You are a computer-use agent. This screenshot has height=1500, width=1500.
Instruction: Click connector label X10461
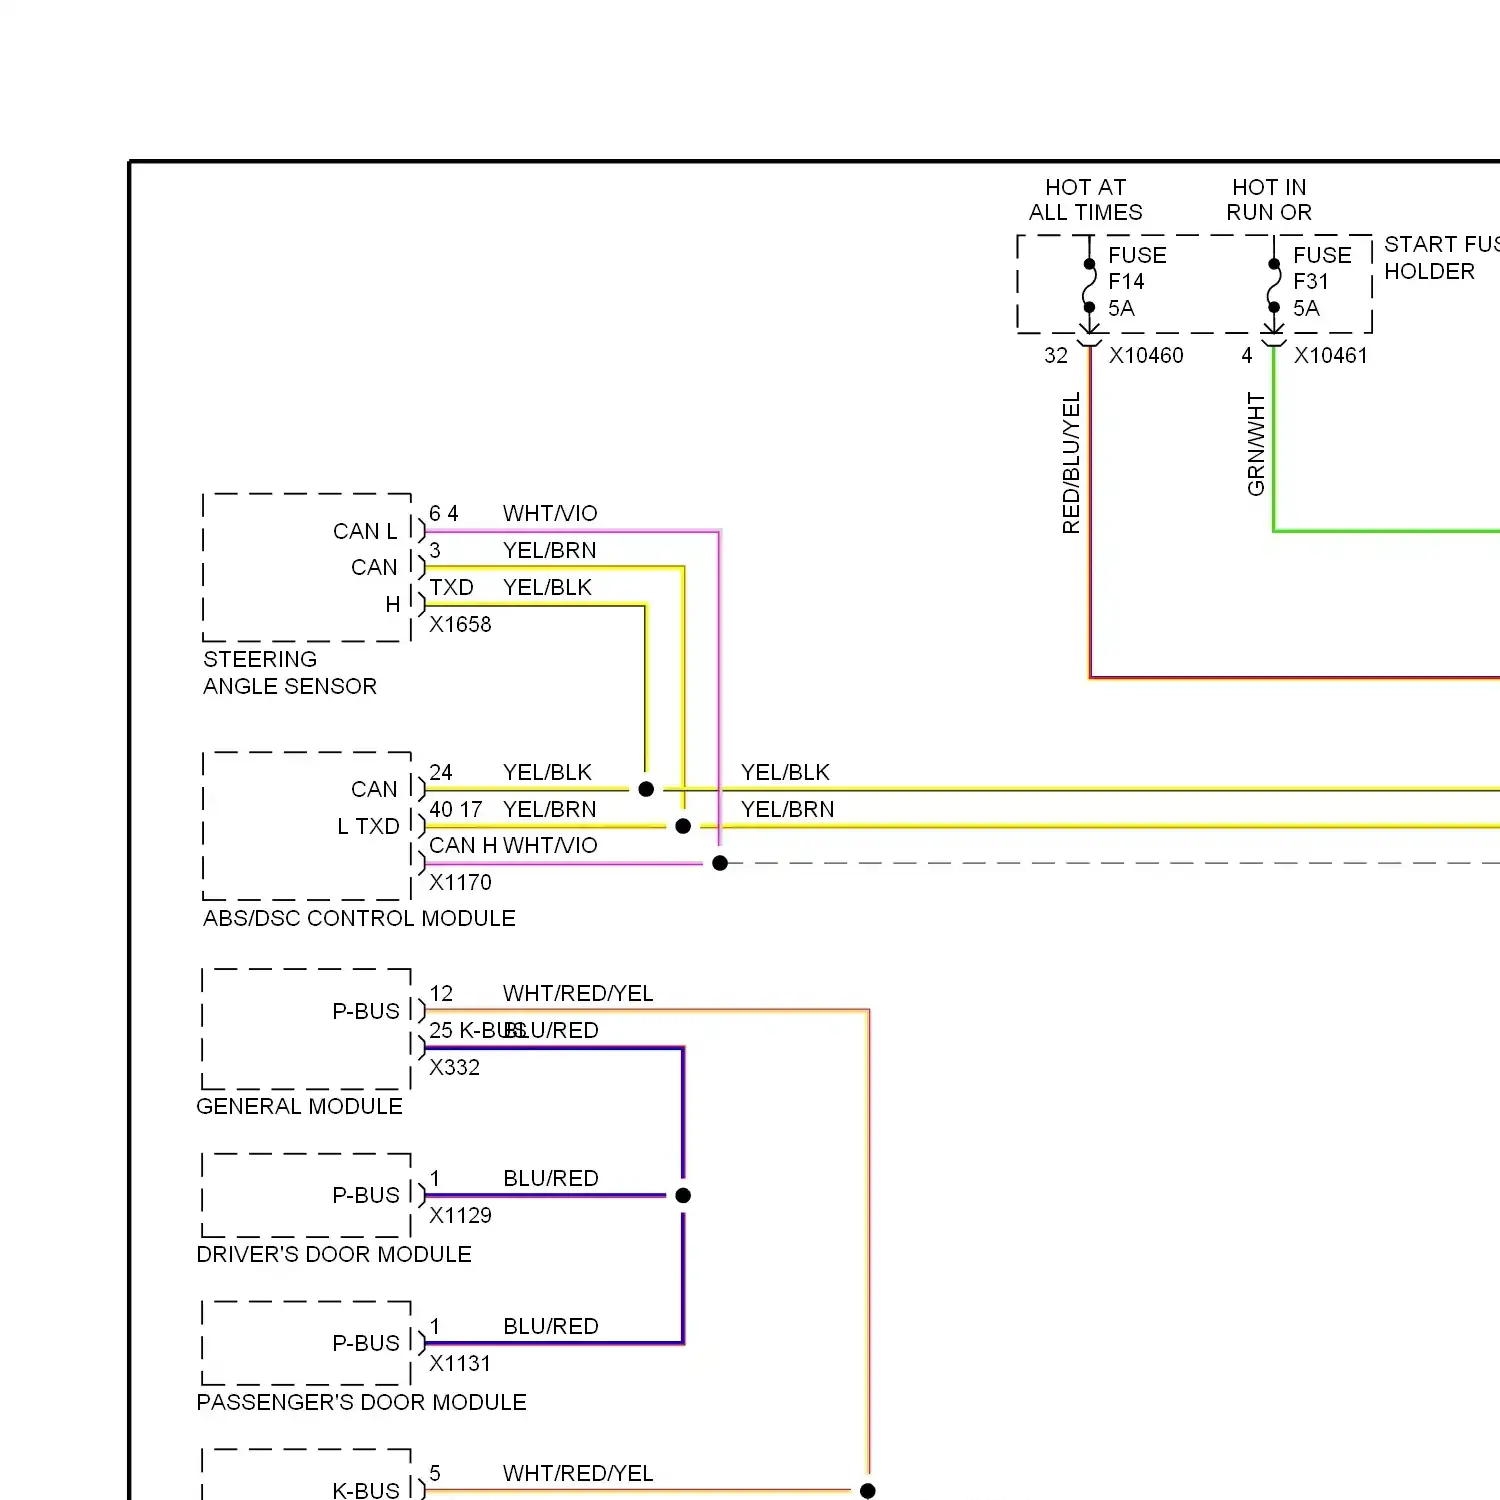point(1331,356)
